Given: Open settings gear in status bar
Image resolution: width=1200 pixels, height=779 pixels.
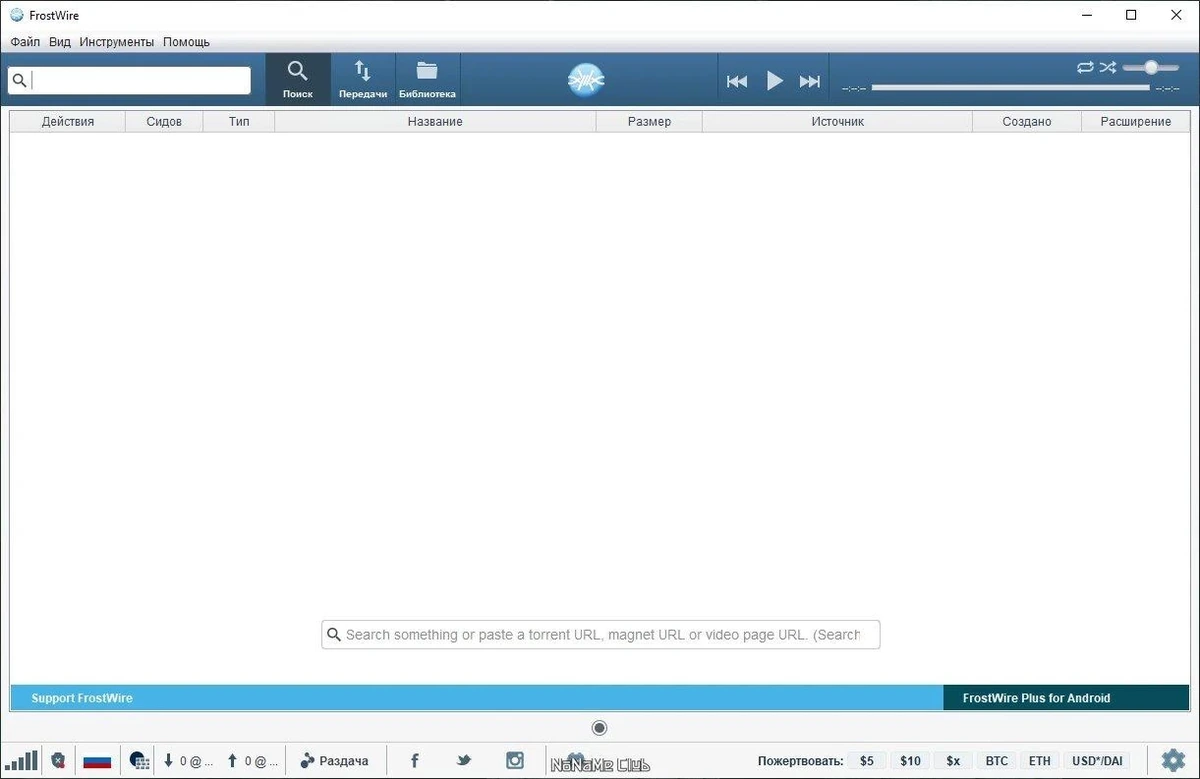Looking at the screenshot, I should click(1173, 760).
